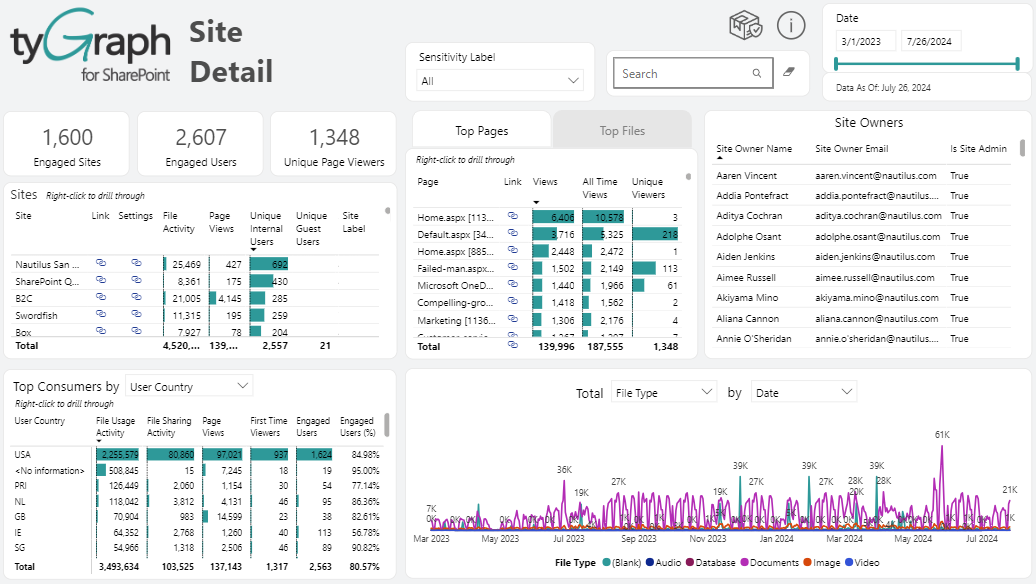Open the link icon for Swordfish site
The width and height of the screenshot is (1036, 584).
(101, 315)
